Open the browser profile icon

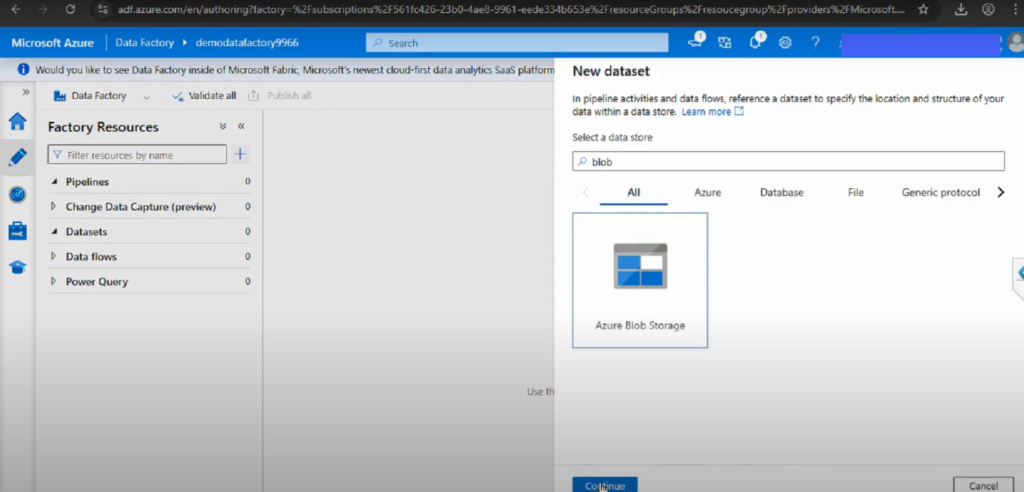[x=988, y=9]
